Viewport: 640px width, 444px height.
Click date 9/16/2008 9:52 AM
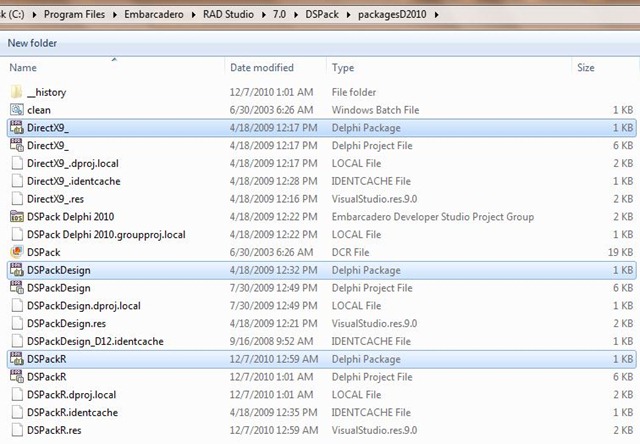point(271,342)
